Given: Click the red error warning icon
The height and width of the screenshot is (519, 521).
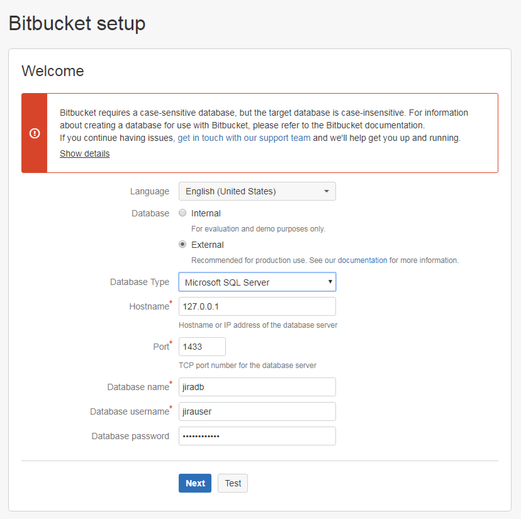Looking at the screenshot, I should click(x=35, y=133).
